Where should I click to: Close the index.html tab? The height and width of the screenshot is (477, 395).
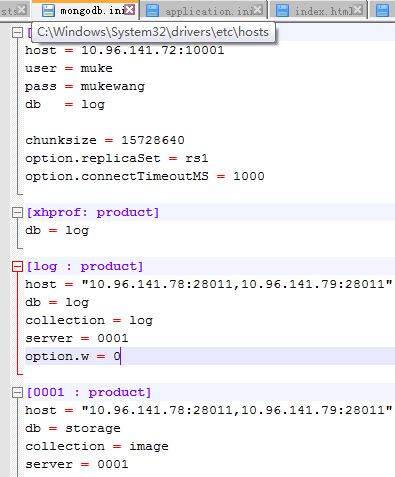[x=357, y=10]
